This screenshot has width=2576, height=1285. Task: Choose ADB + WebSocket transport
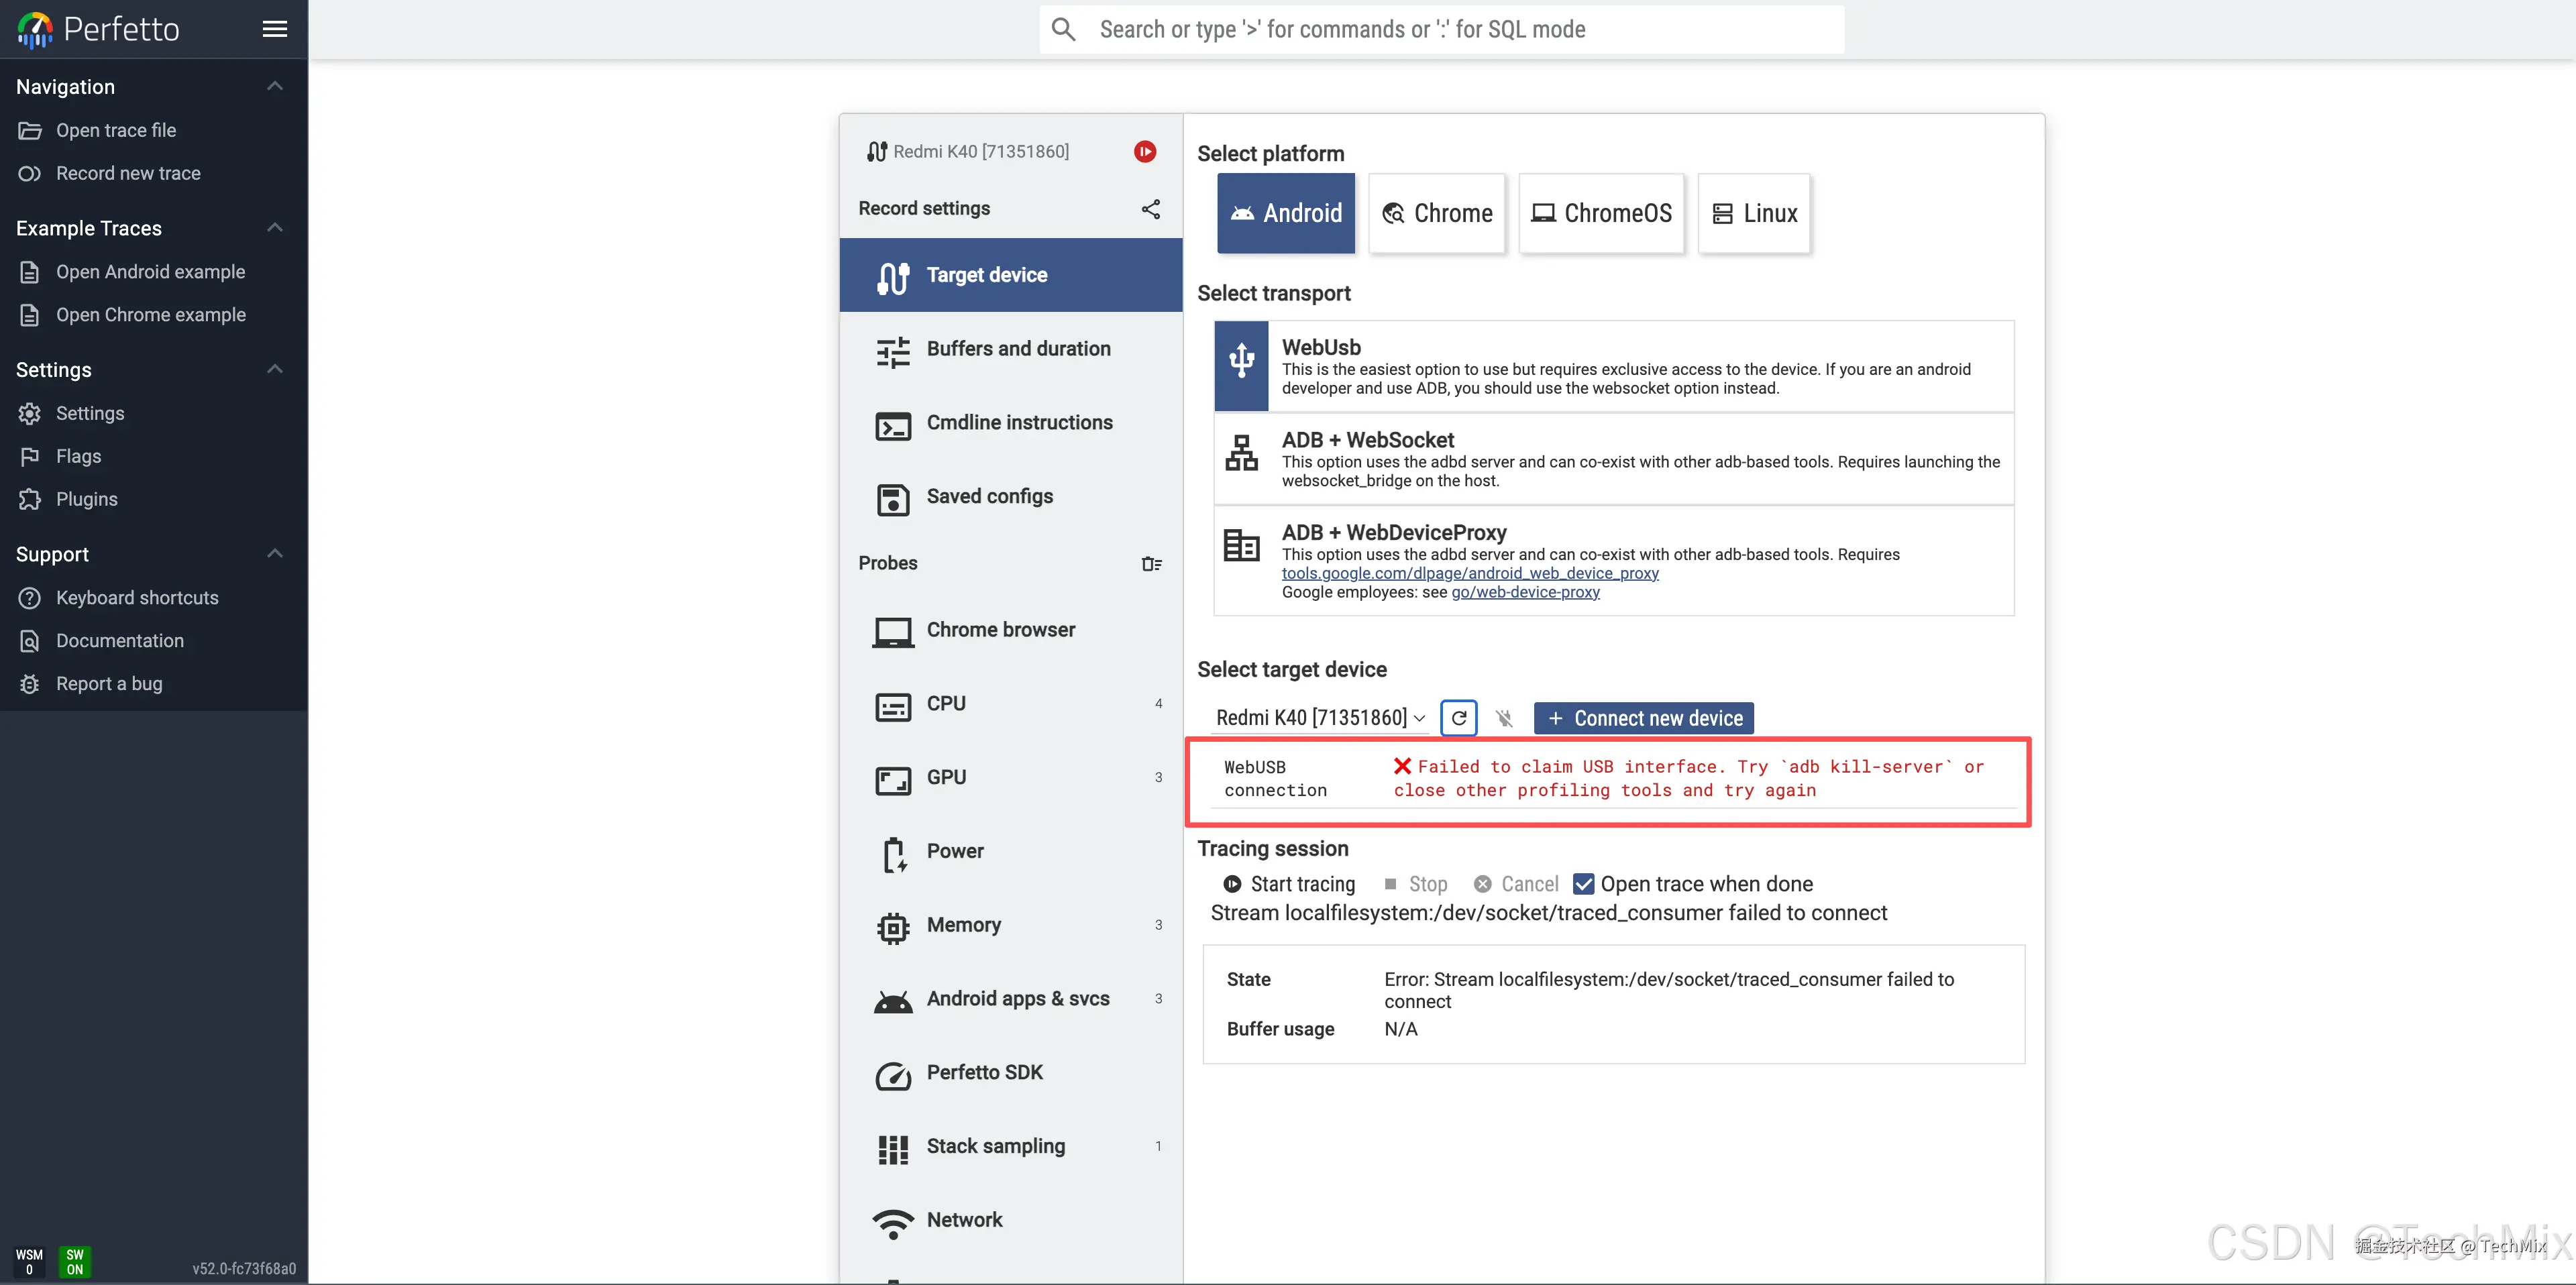1613,459
